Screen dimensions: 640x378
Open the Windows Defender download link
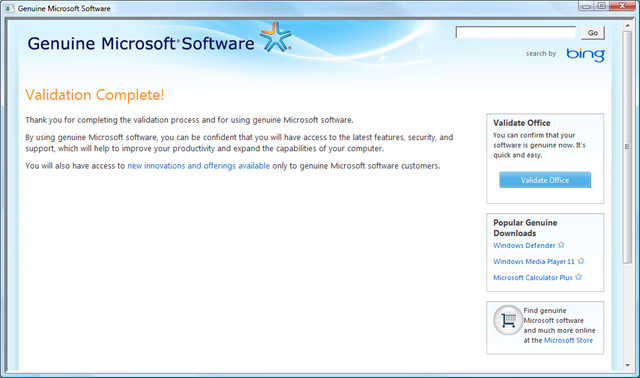(x=524, y=245)
